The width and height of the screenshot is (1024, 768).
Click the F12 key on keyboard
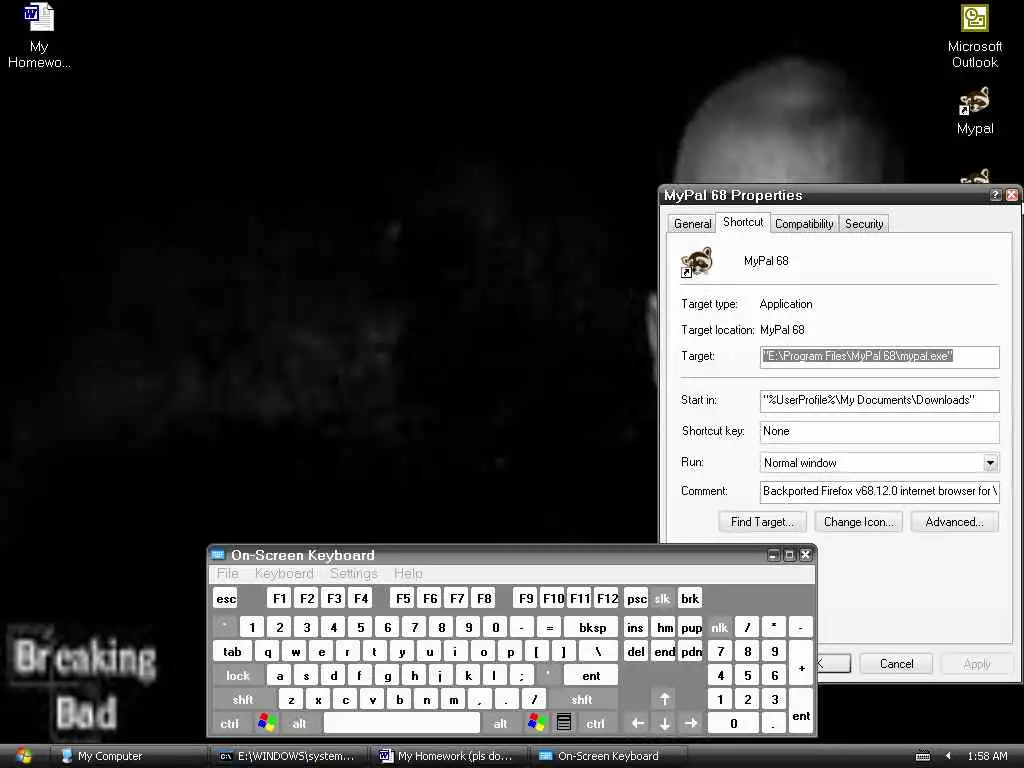(607, 598)
